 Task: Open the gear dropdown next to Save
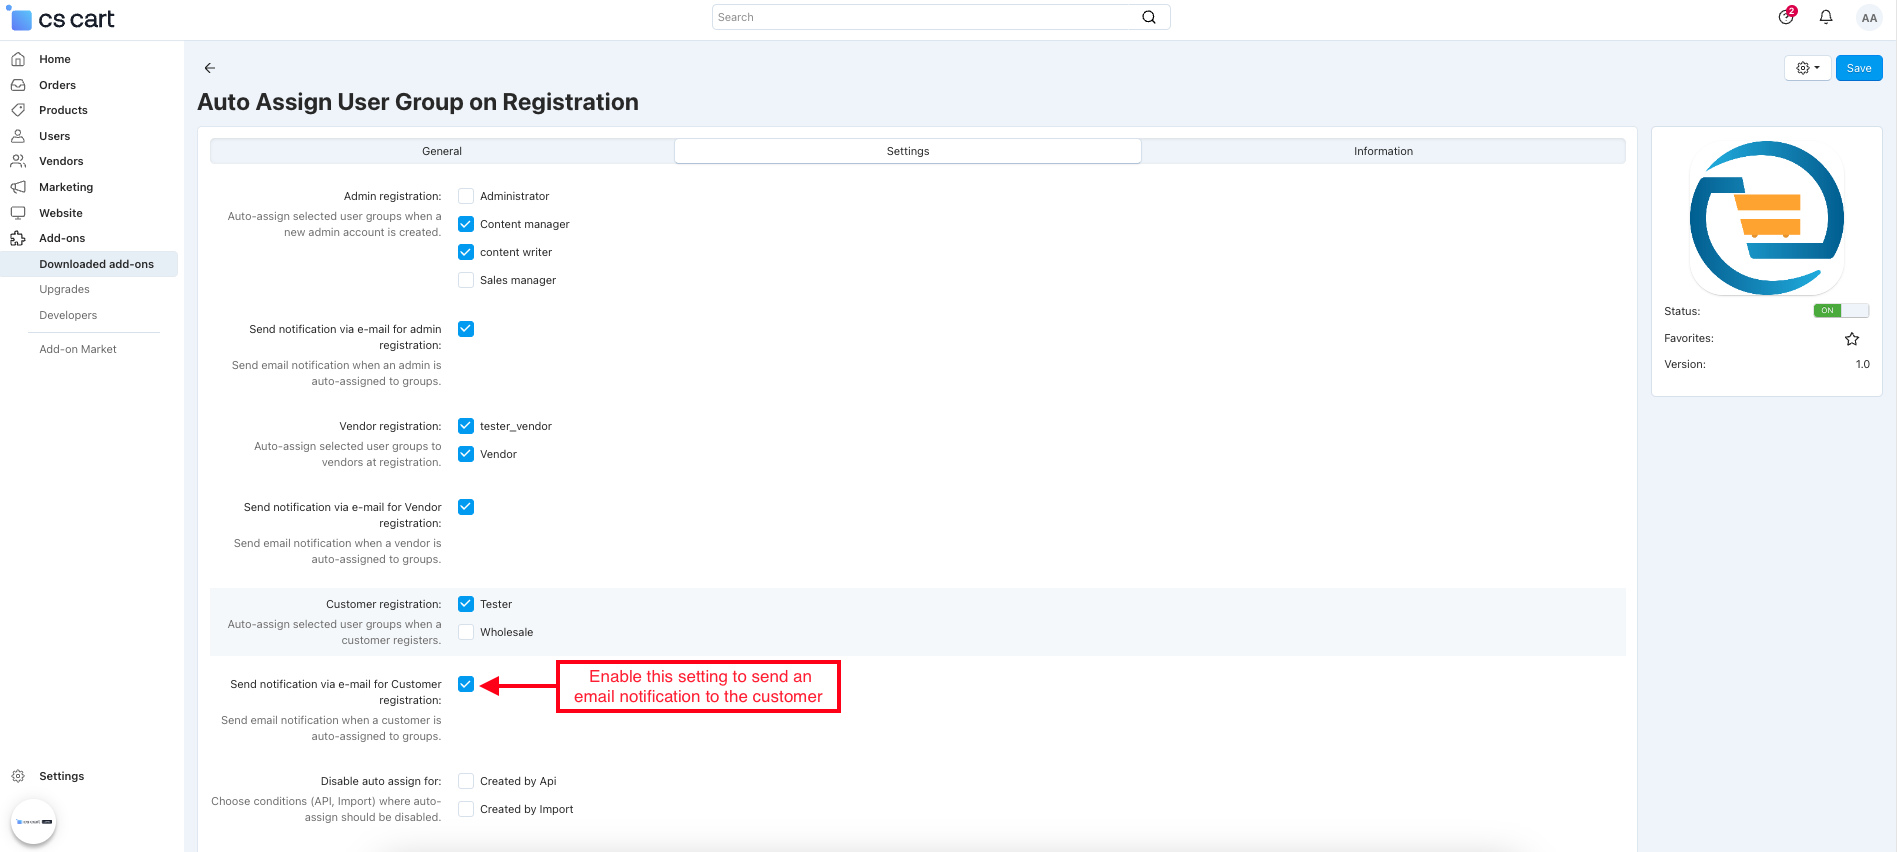[x=1807, y=68]
